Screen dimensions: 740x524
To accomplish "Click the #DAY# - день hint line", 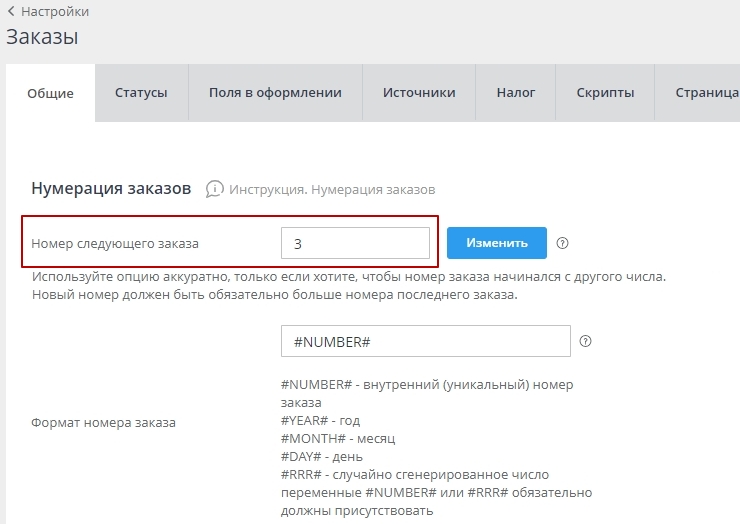I will coord(322,456).
